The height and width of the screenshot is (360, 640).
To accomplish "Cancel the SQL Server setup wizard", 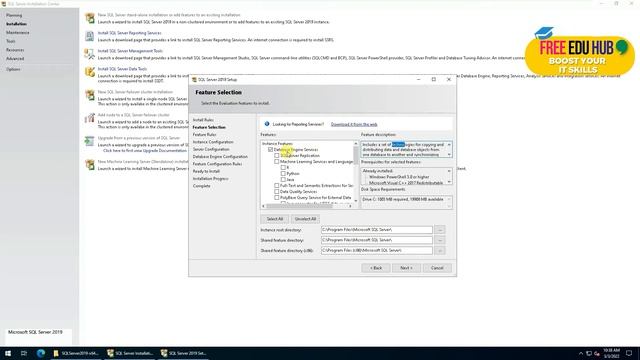I will pyautogui.click(x=437, y=268).
